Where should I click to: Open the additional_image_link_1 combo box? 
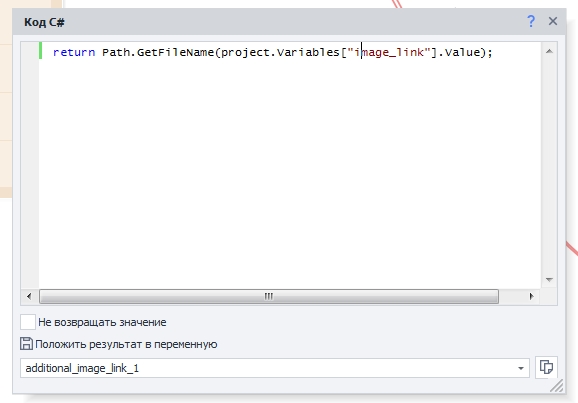(275, 368)
